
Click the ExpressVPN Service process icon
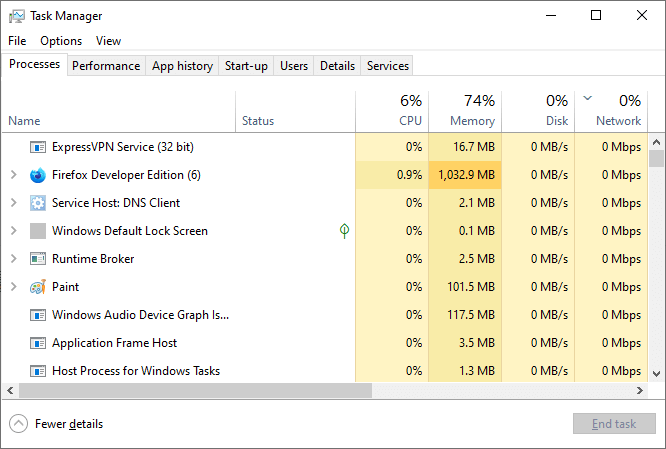[38, 147]
